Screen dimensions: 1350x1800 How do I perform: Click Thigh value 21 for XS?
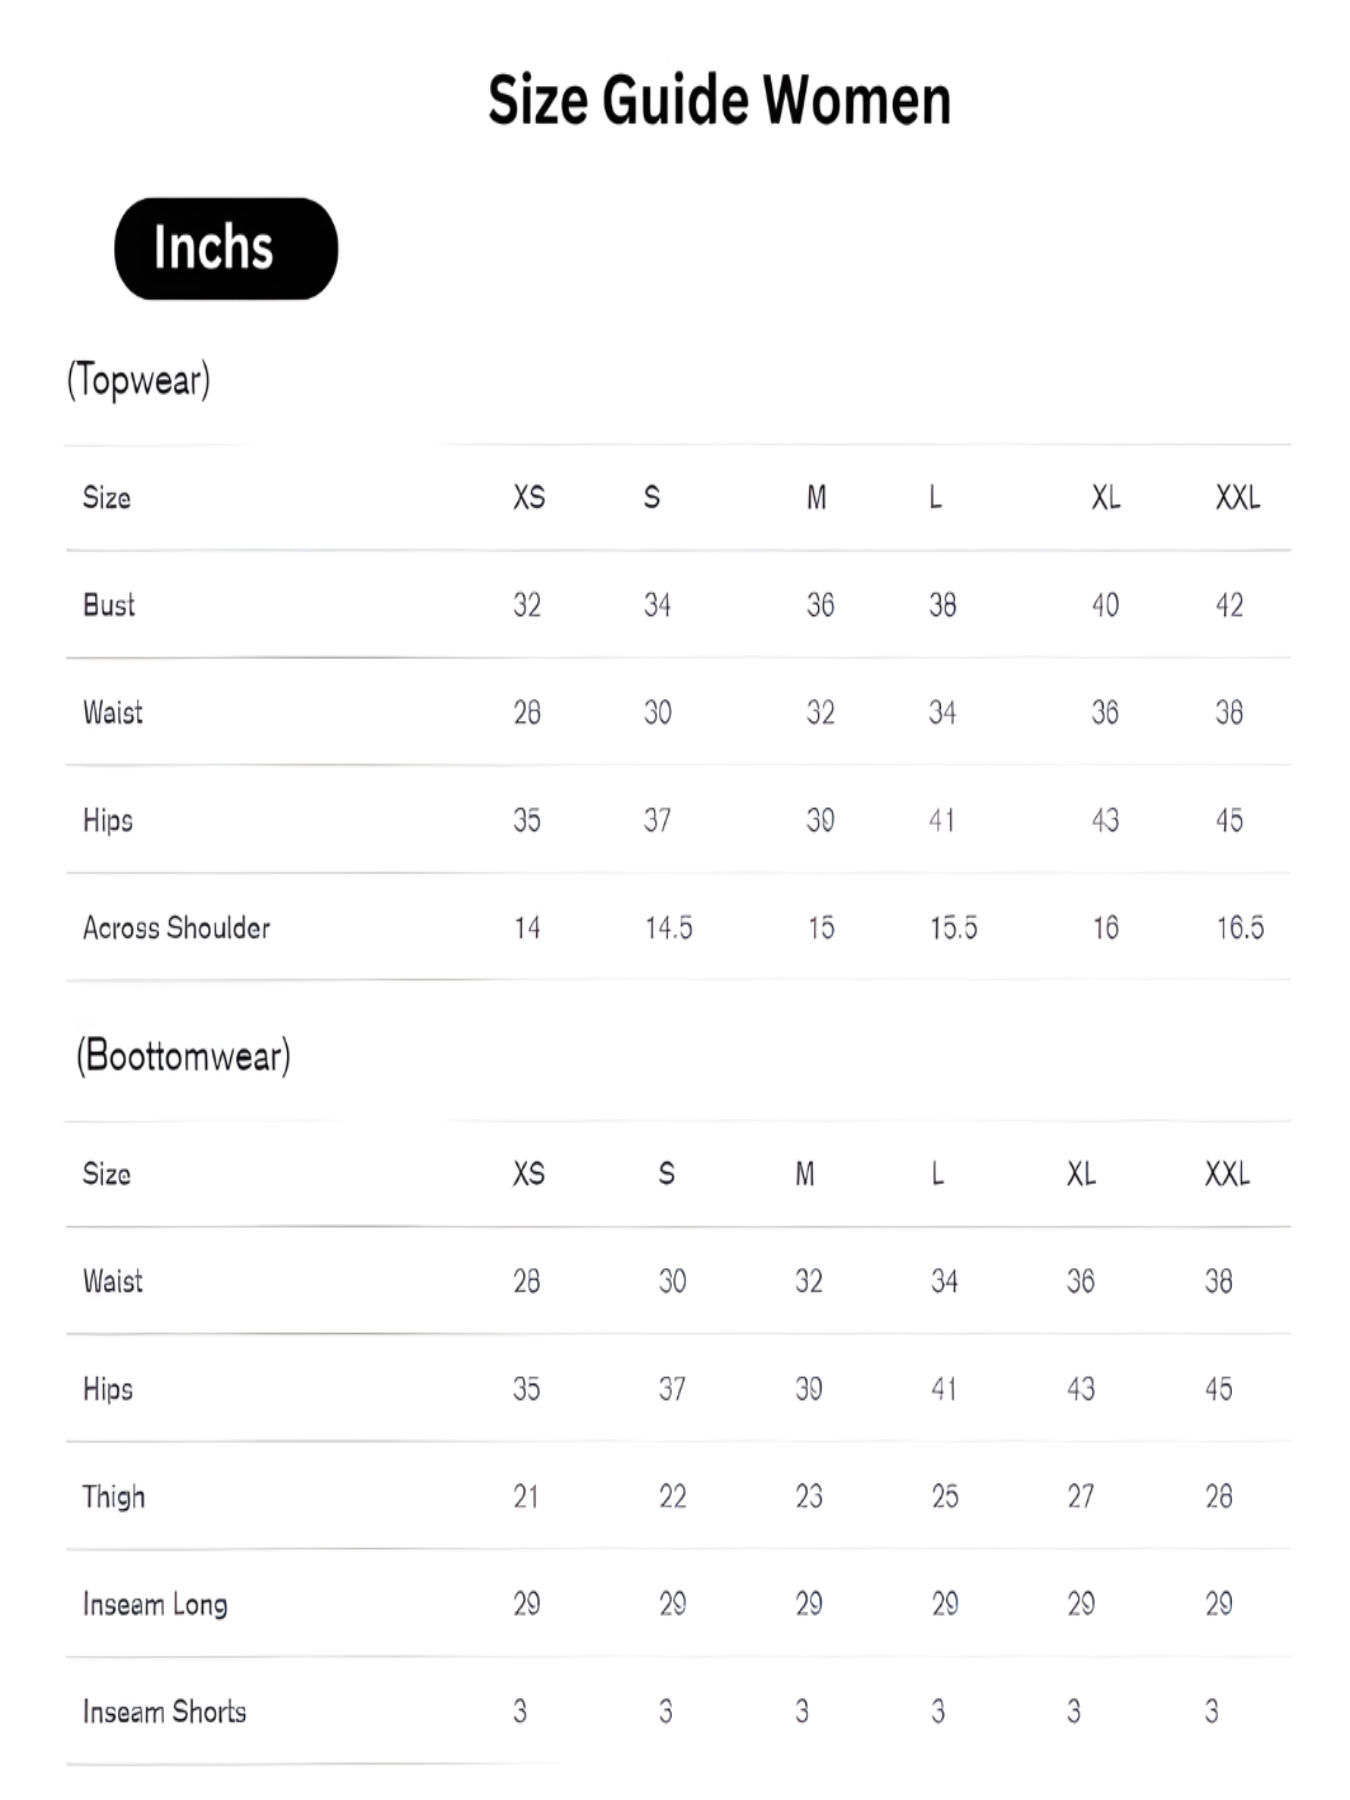click(x=526, y=1497)
